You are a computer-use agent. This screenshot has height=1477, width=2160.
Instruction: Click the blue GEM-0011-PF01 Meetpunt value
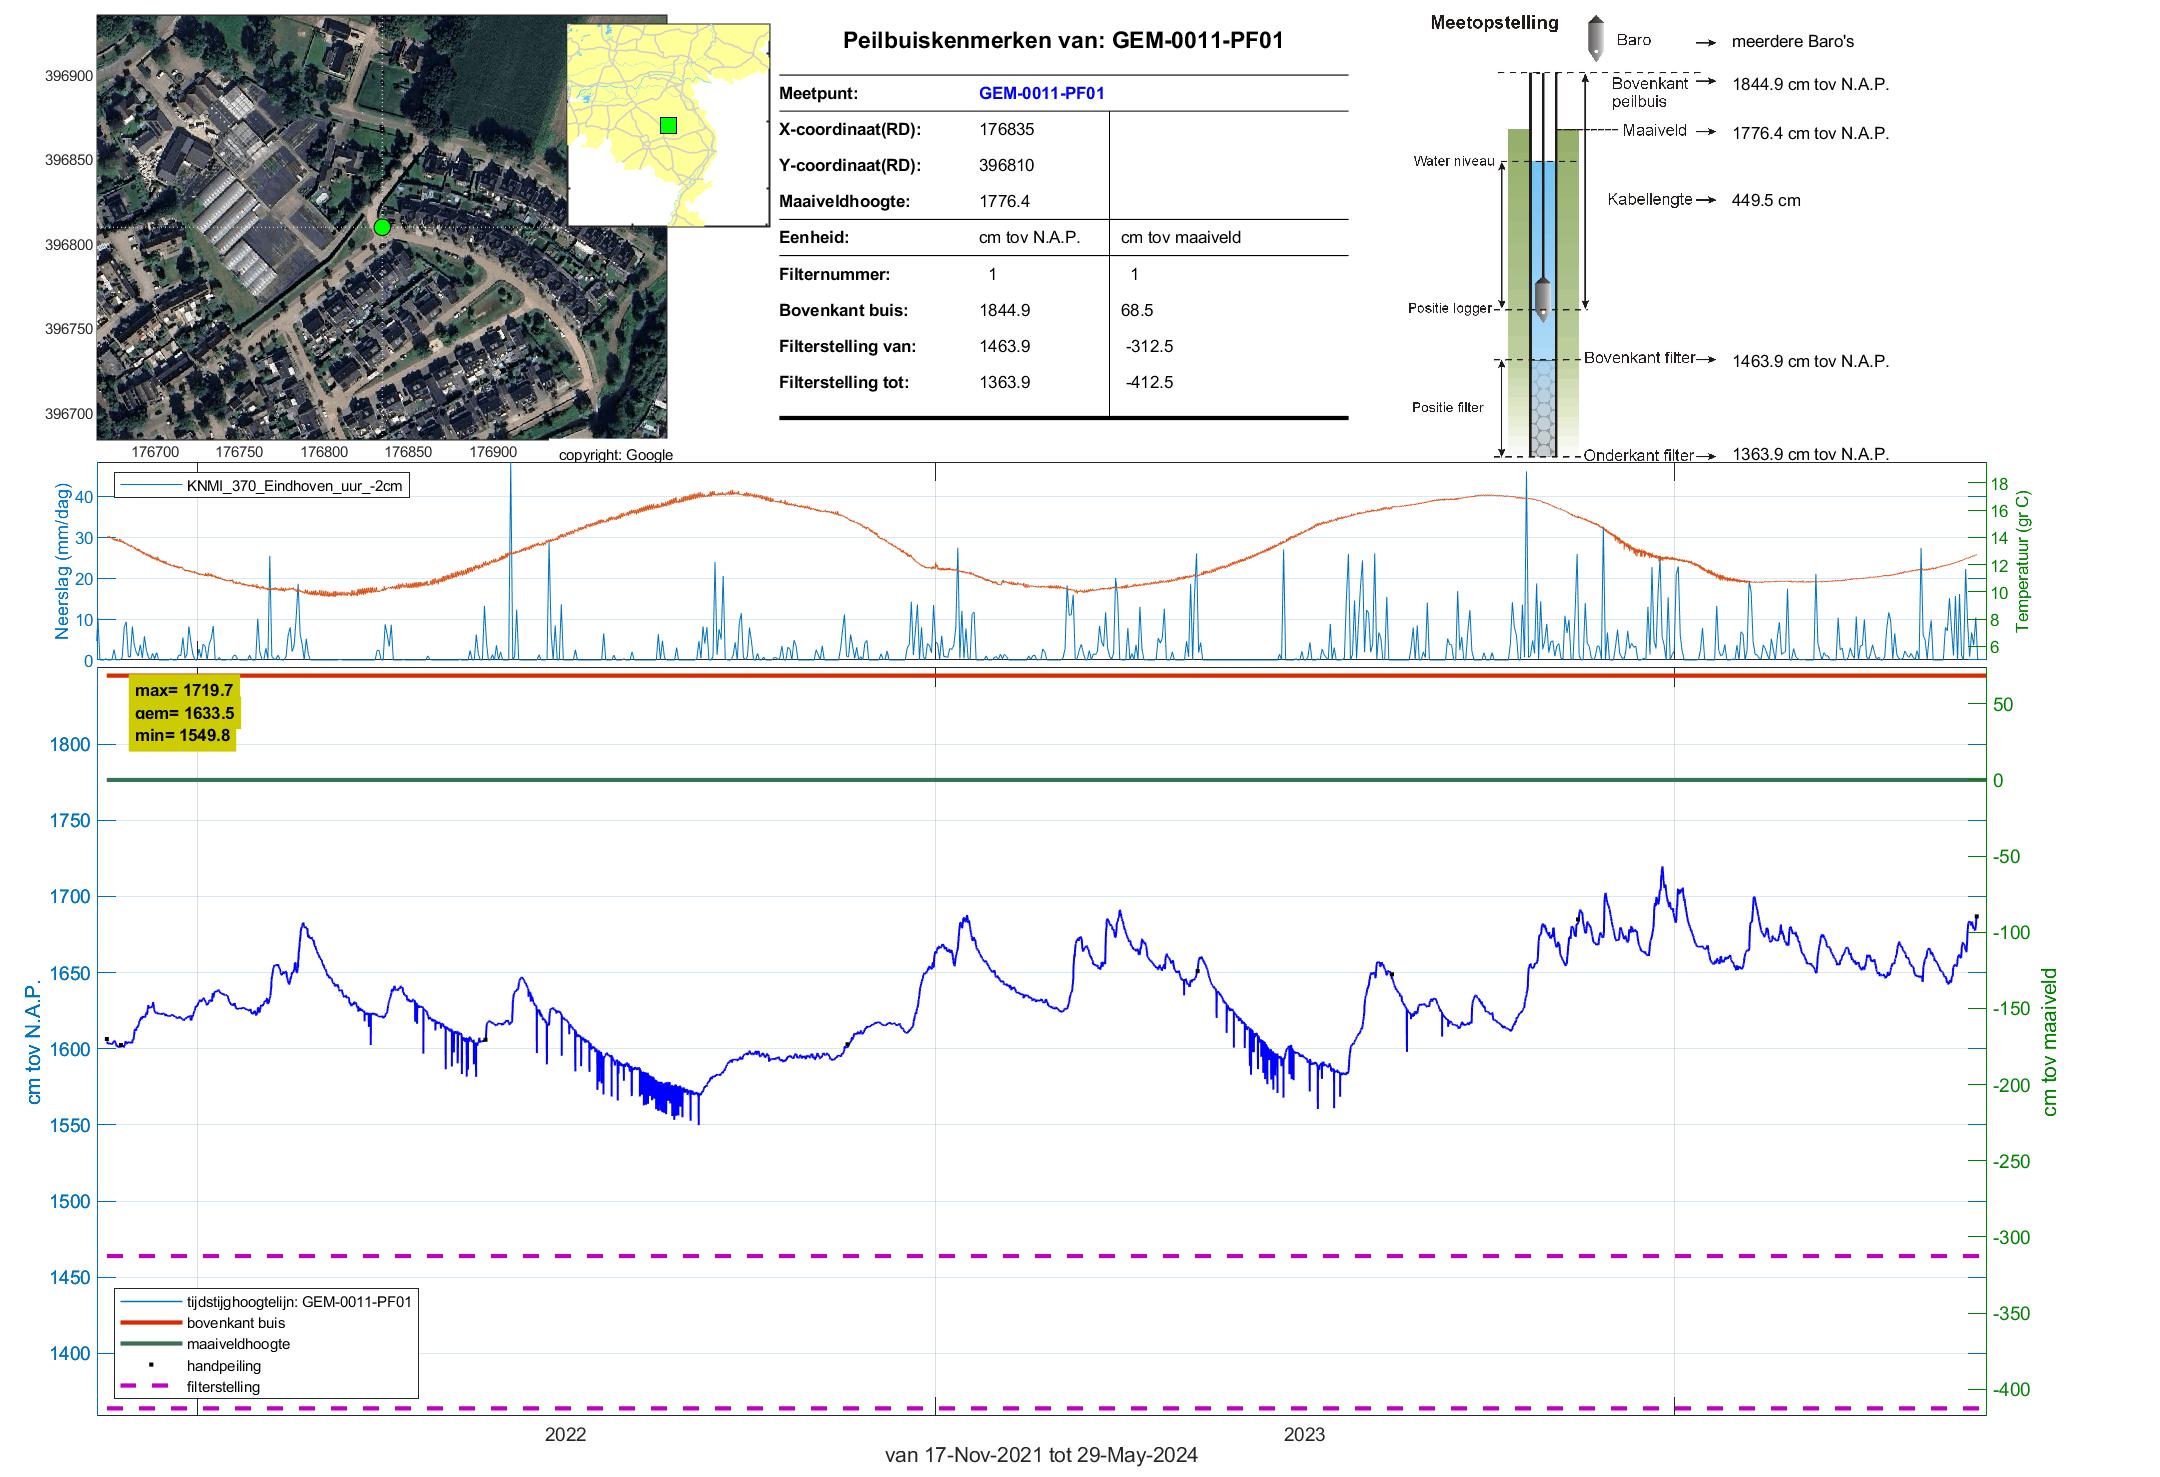click(1041, 93)
